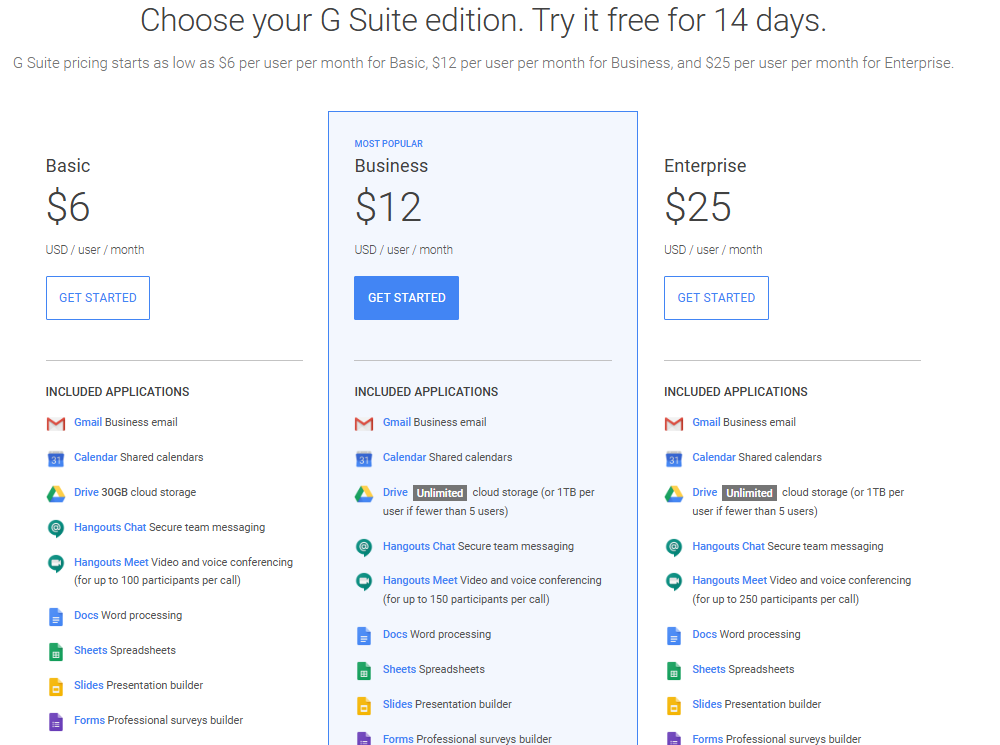Click the Sheets icon in Business plan
Screen dimensions: 1000x745
(364, 671)
